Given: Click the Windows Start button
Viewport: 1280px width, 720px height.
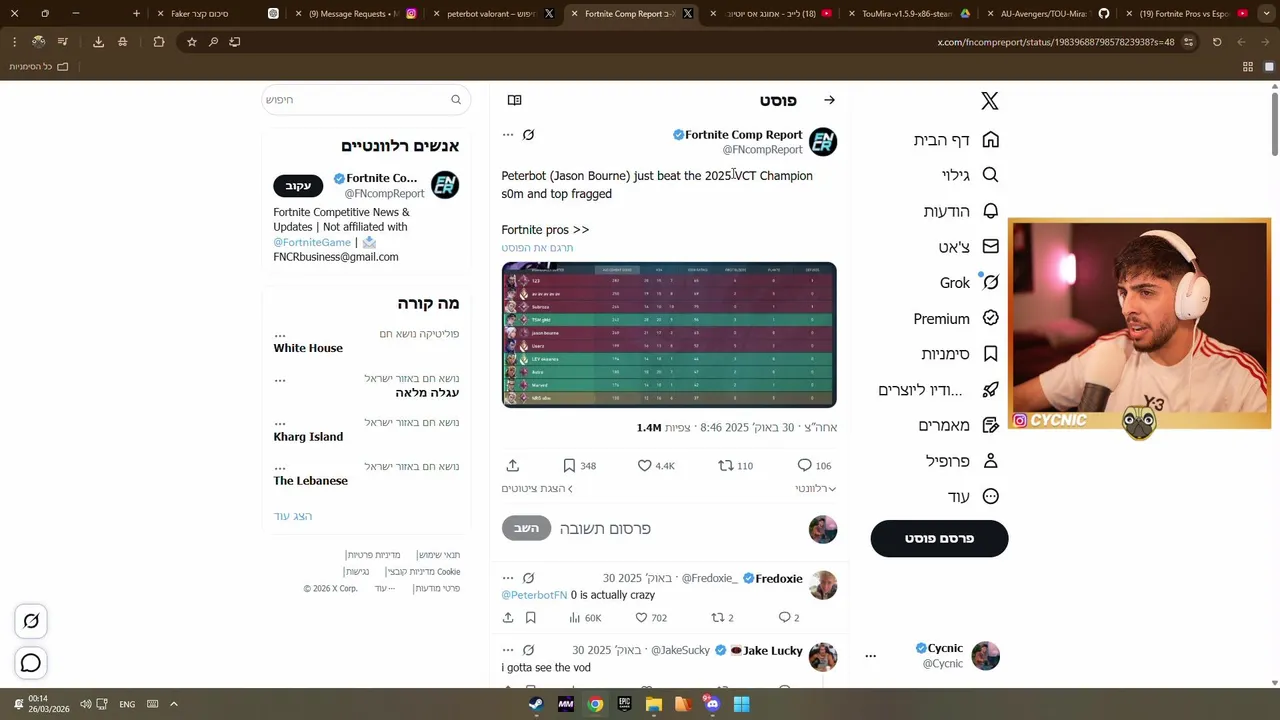Looking at the screenshot, I should (741, 704).
